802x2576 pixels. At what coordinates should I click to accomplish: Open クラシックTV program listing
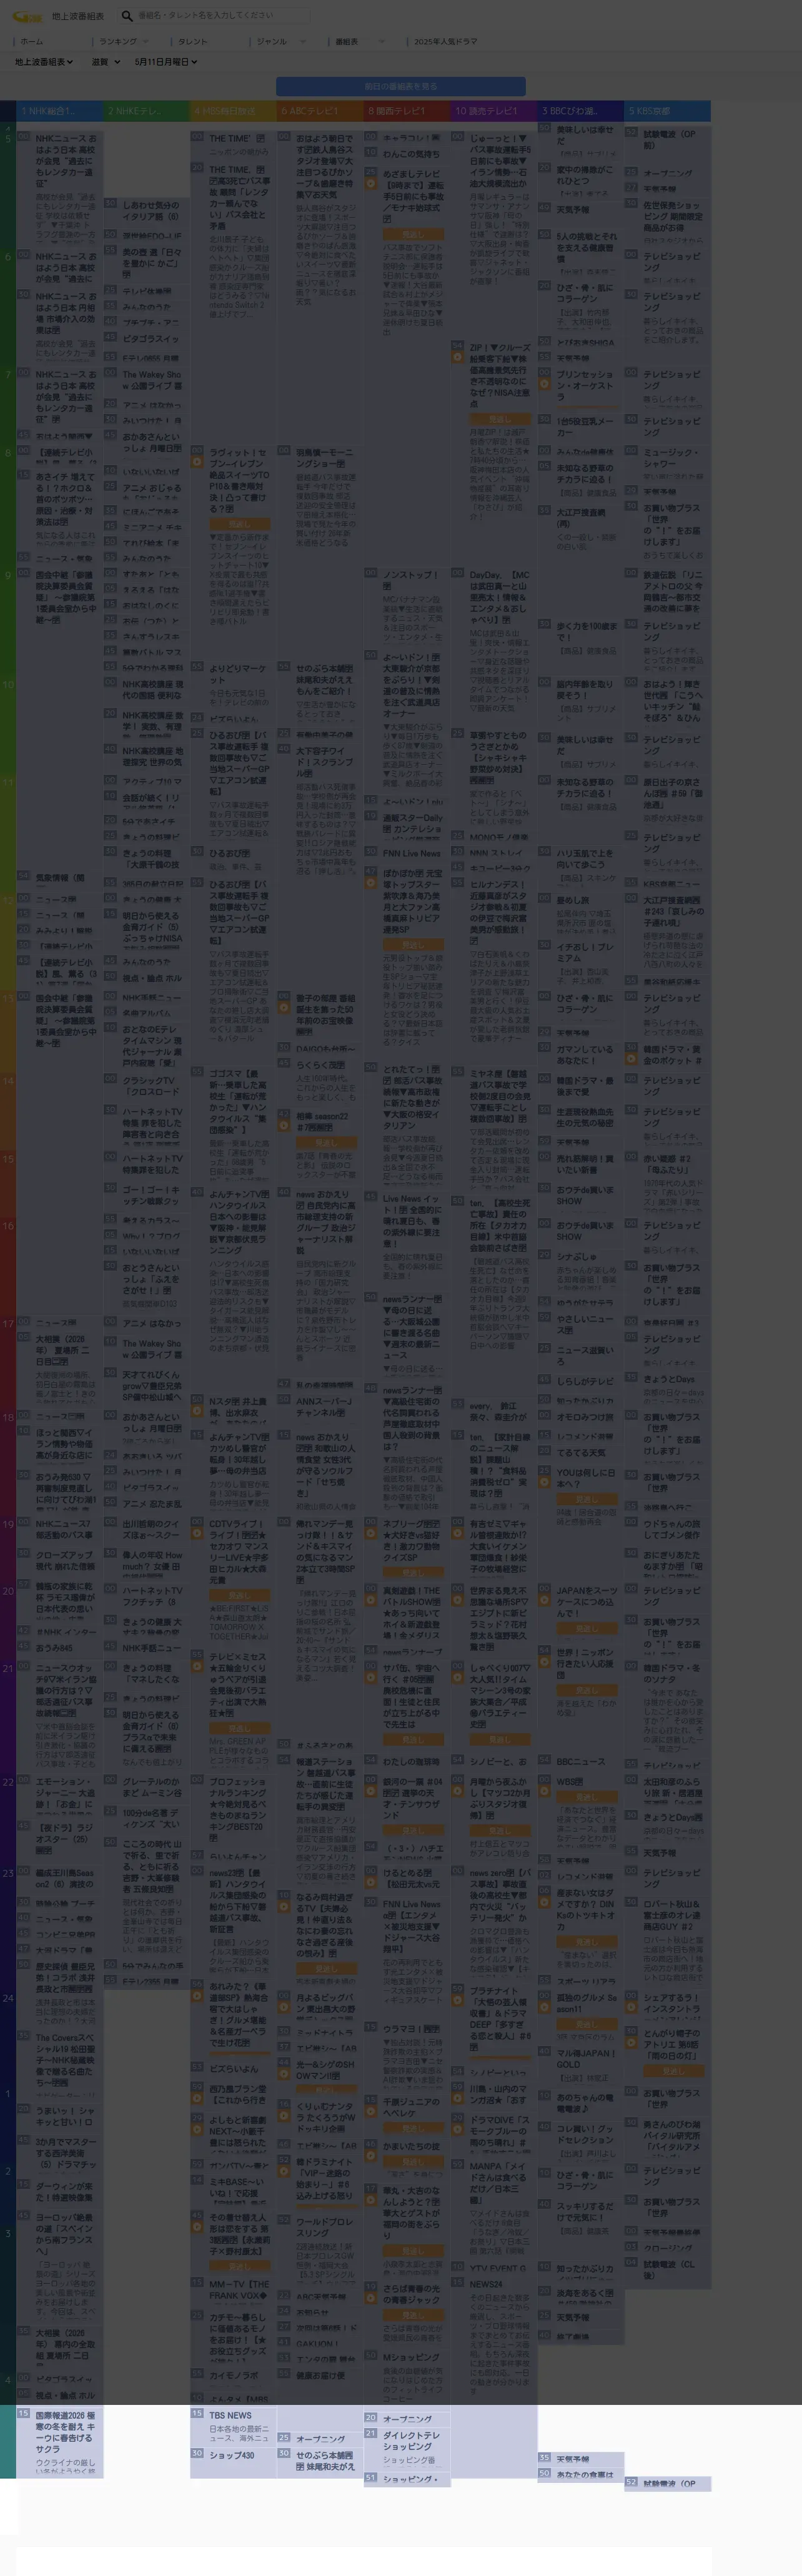(151, 1086)
